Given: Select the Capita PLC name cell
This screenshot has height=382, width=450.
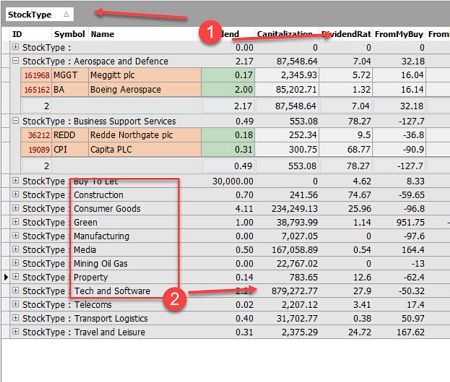Looking at the screenshot, I should coord(145,150).
